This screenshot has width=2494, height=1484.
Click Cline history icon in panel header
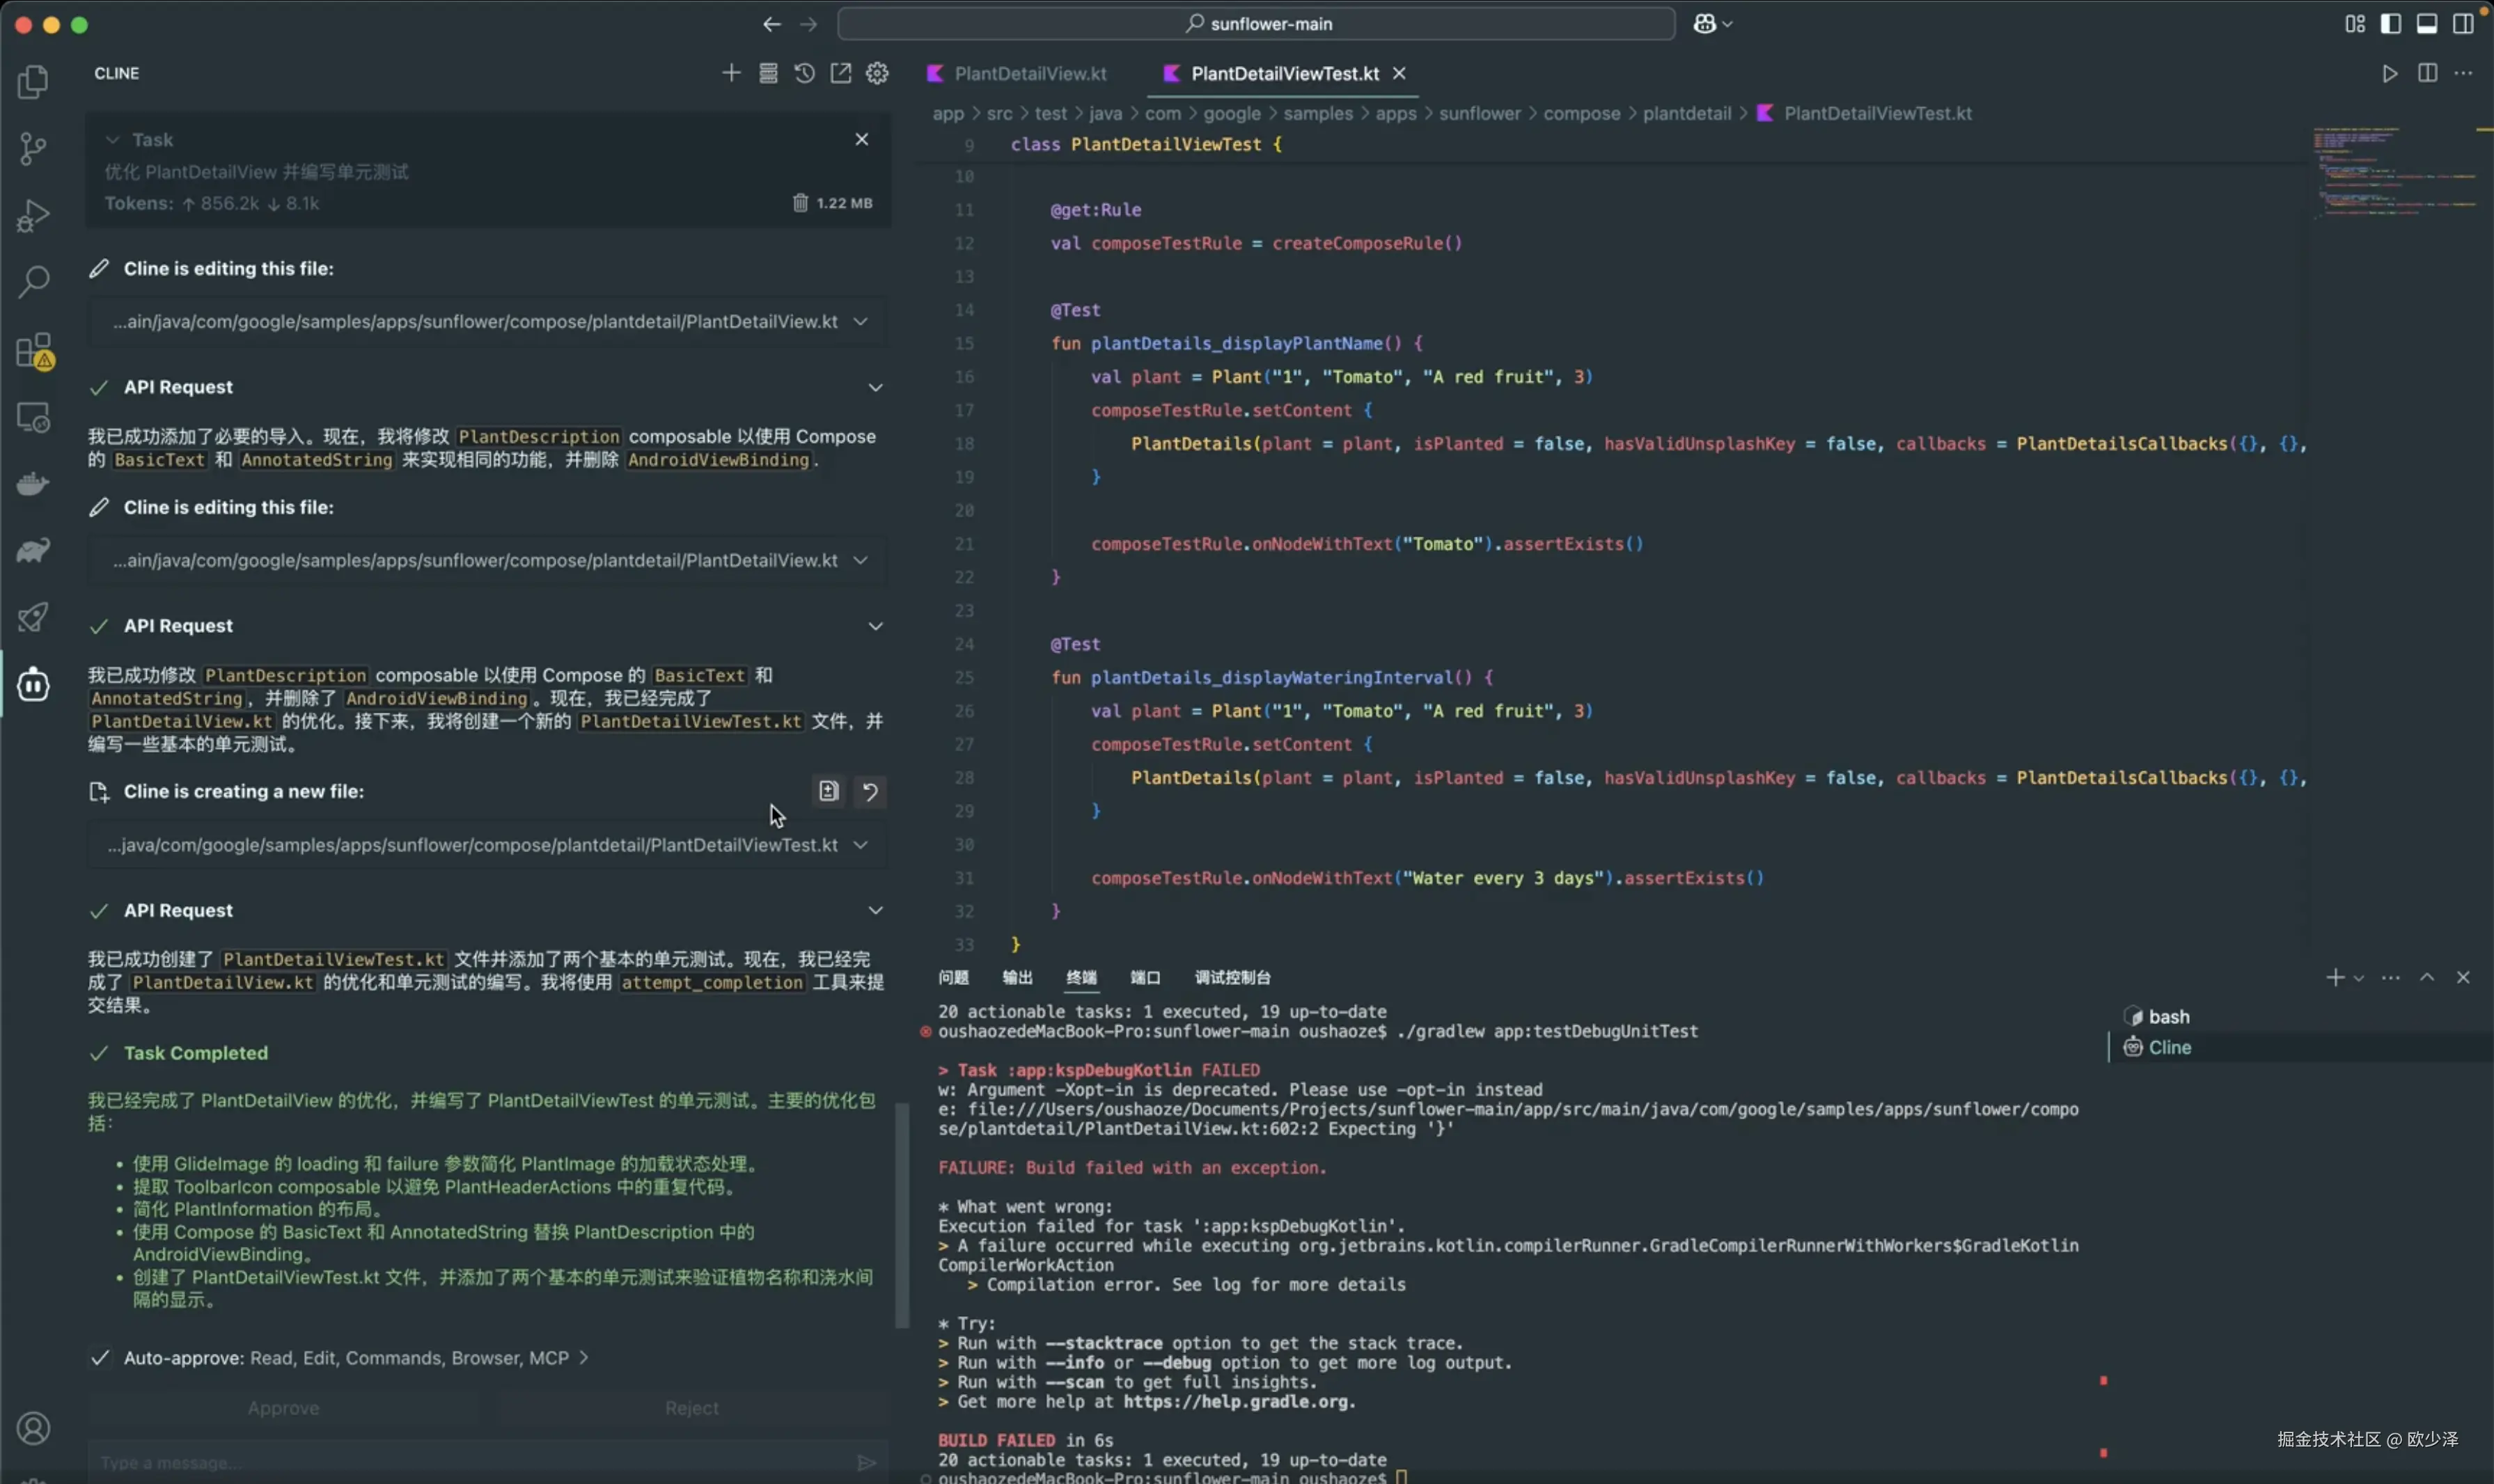[x=804, y=73]
